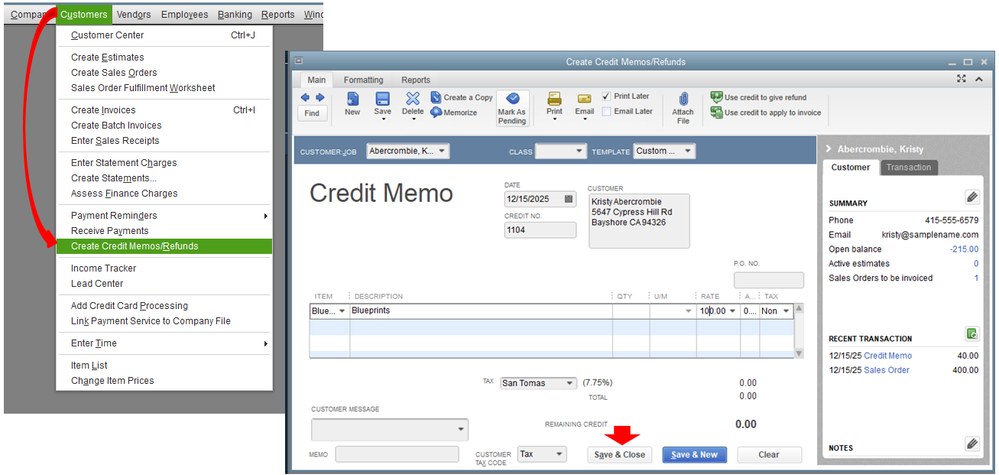
Task: Click the Attach File paperclip icon
Action: [684, 100]
